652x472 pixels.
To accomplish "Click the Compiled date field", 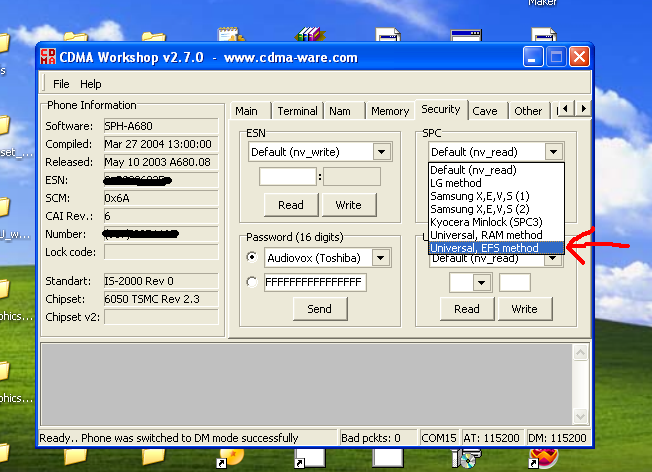I will 161,144.
